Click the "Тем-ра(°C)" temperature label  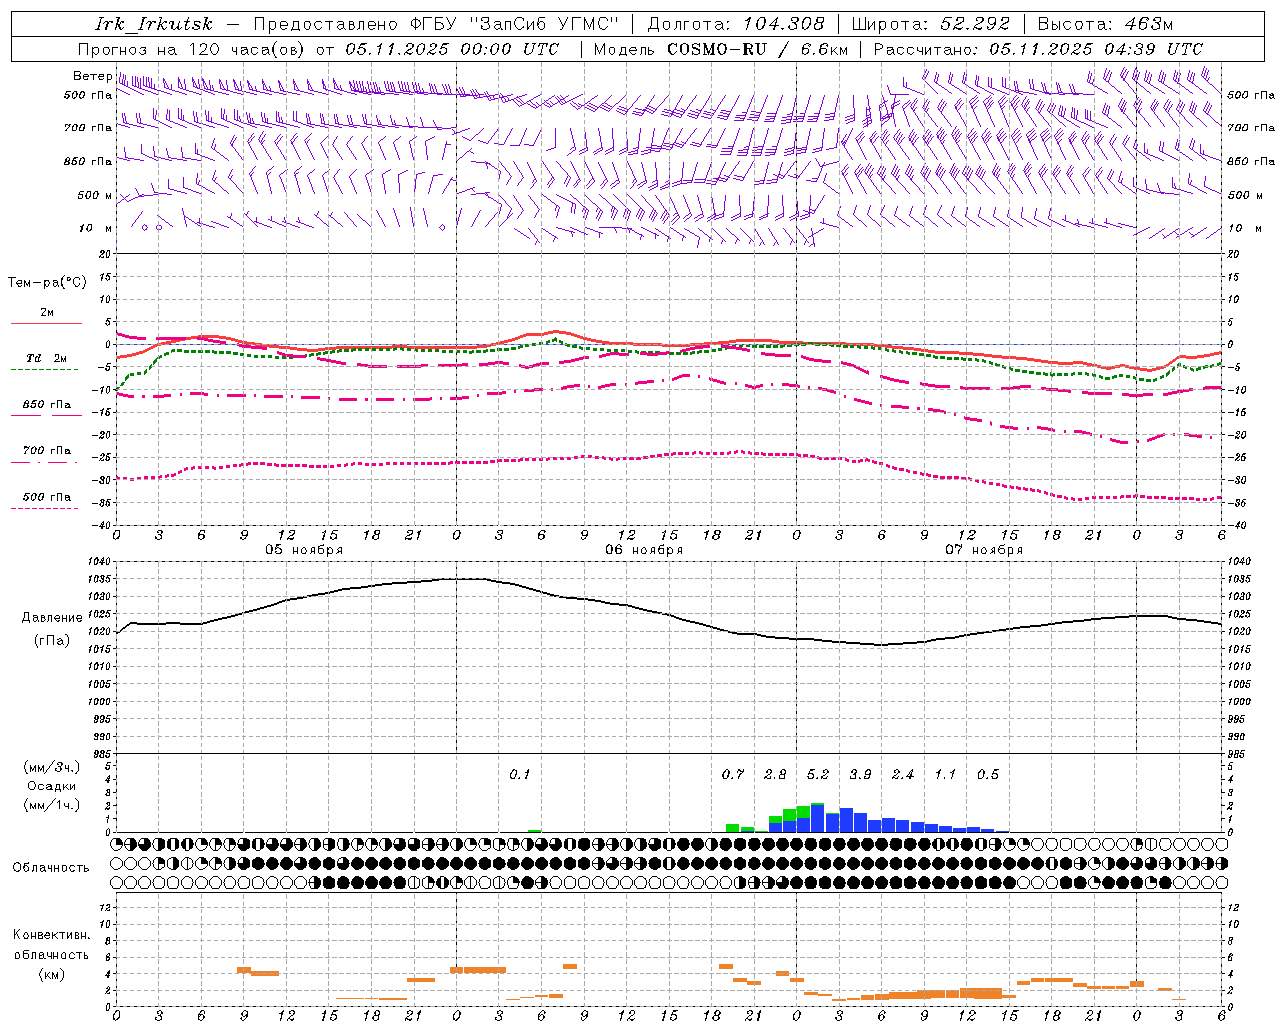tap(47, 283)
